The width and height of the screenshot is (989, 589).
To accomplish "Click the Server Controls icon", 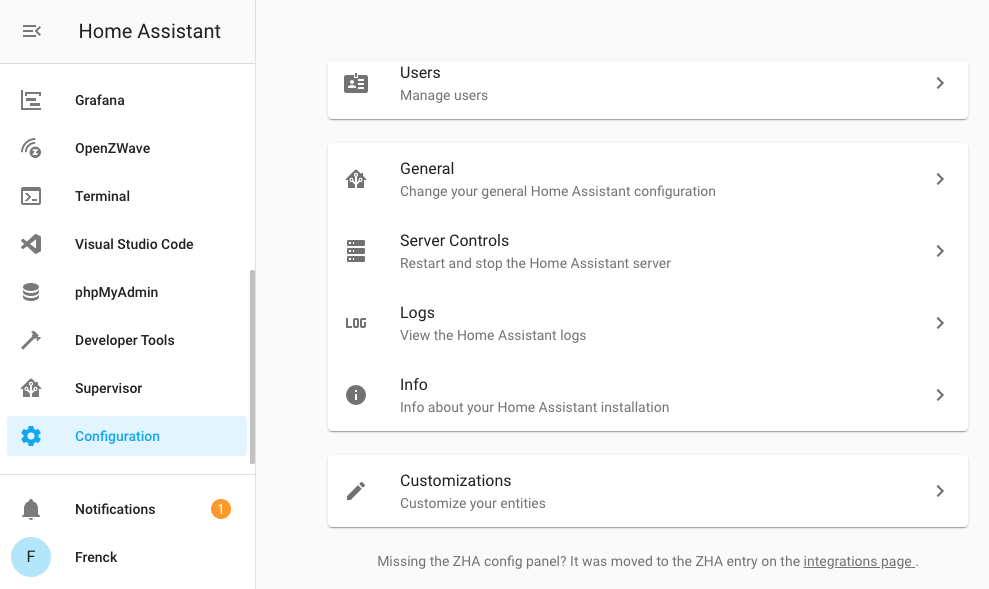I will point(356,251).
